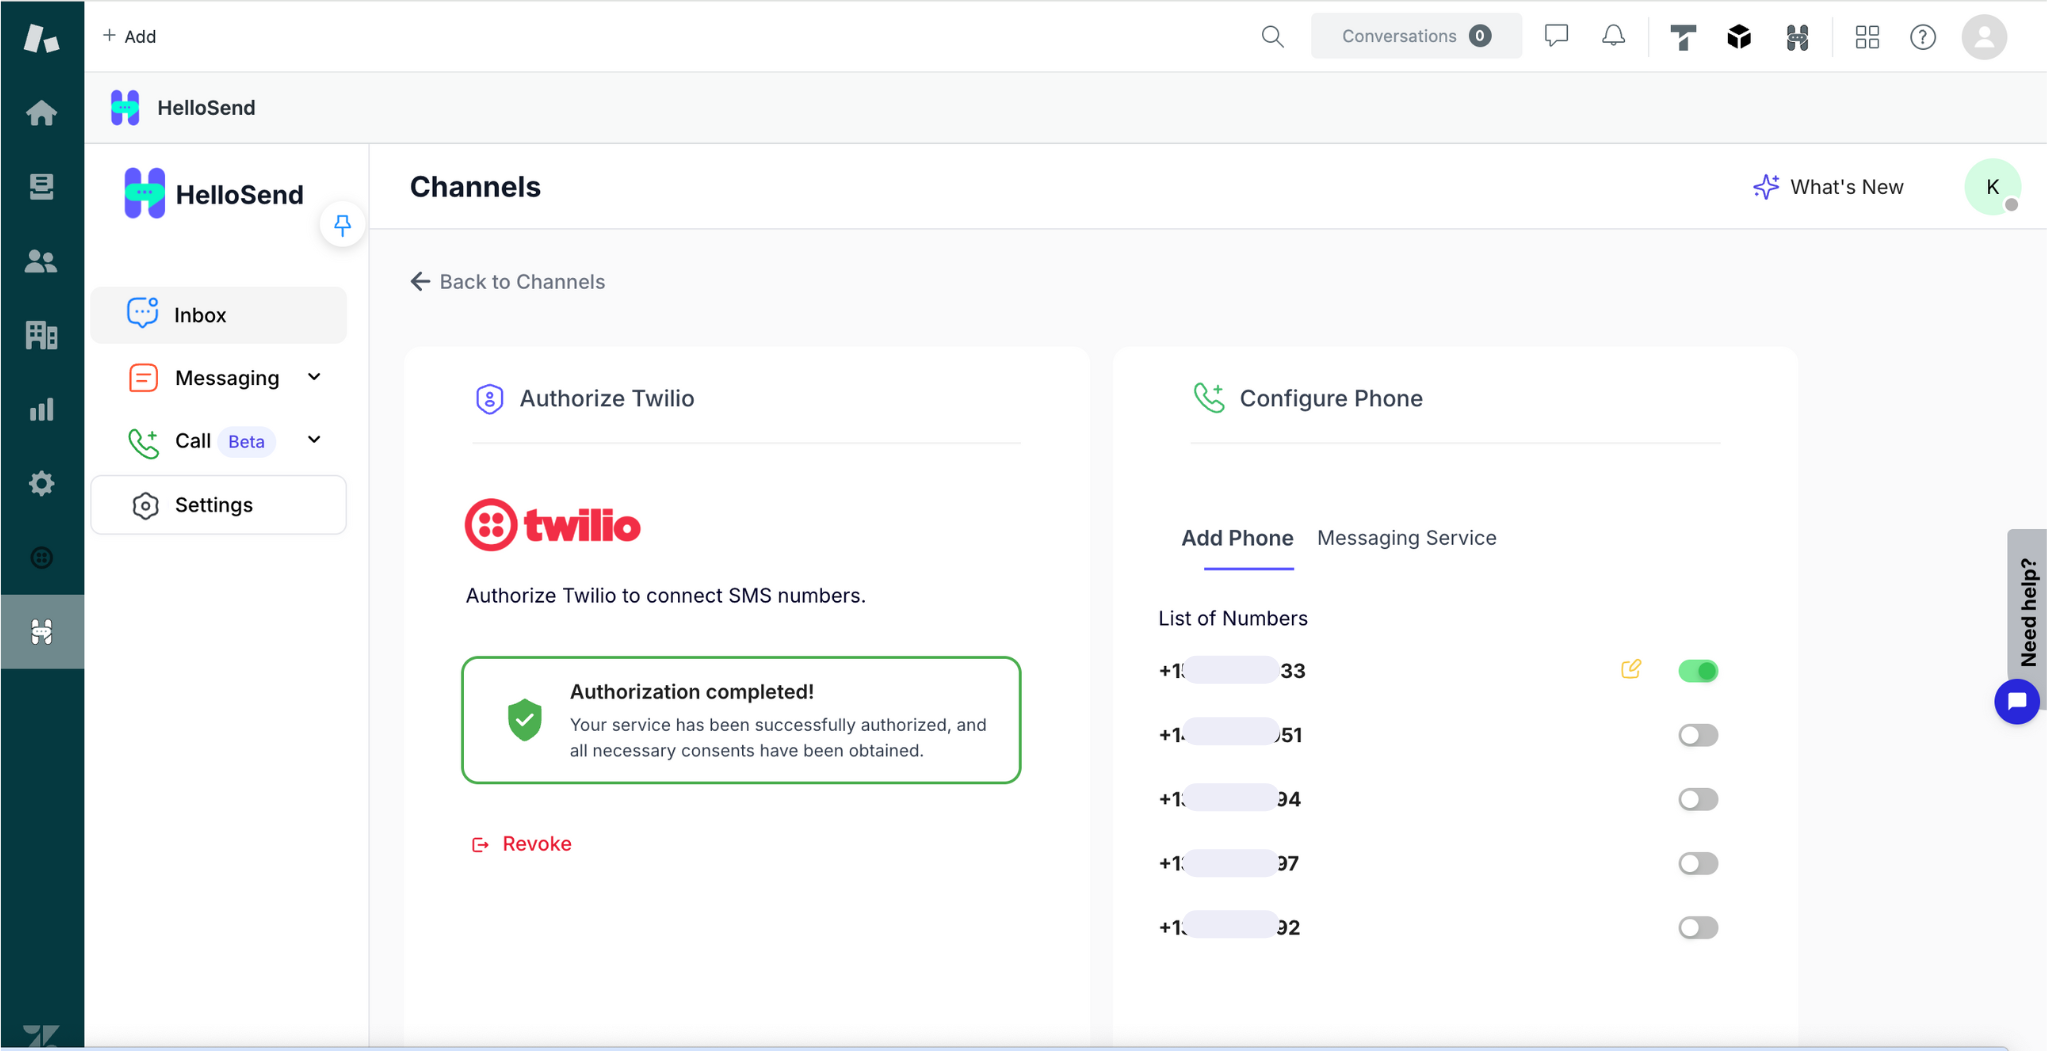
Task: Click the Authorization completed! message
Action: coord(741,720)
